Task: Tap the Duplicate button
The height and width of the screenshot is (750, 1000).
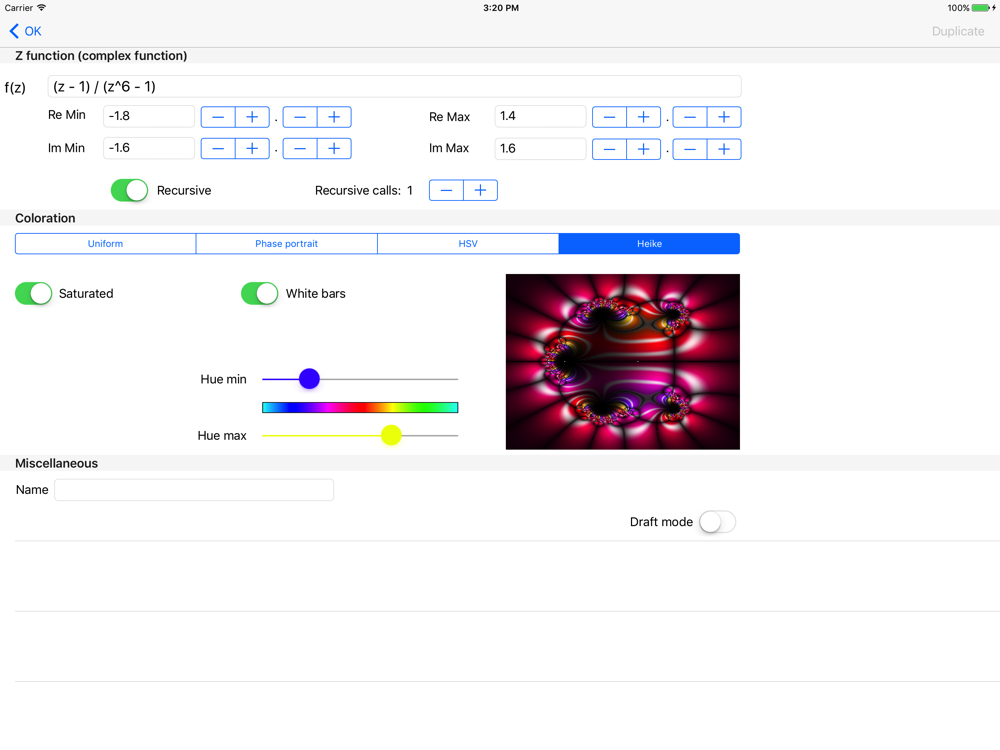Action: [957, 31]
